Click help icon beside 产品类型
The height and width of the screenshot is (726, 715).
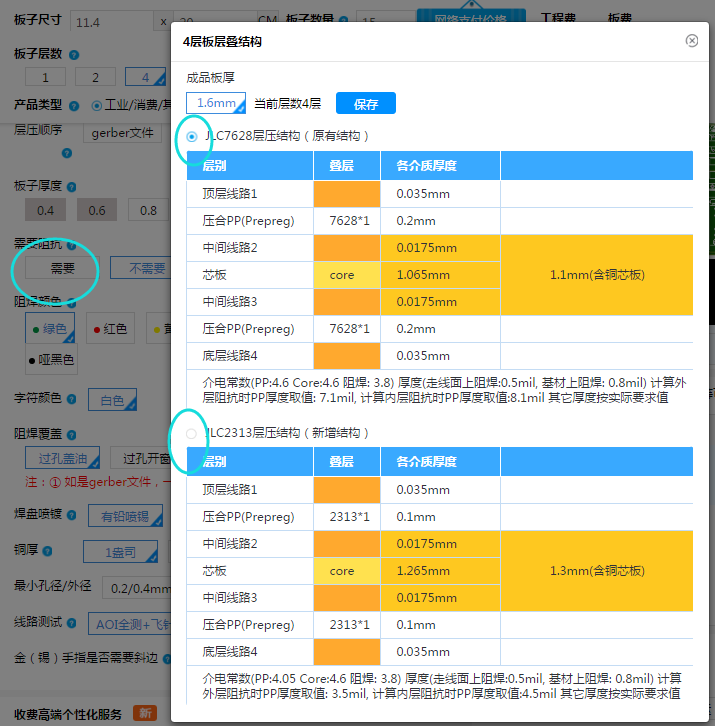point(74,105)
